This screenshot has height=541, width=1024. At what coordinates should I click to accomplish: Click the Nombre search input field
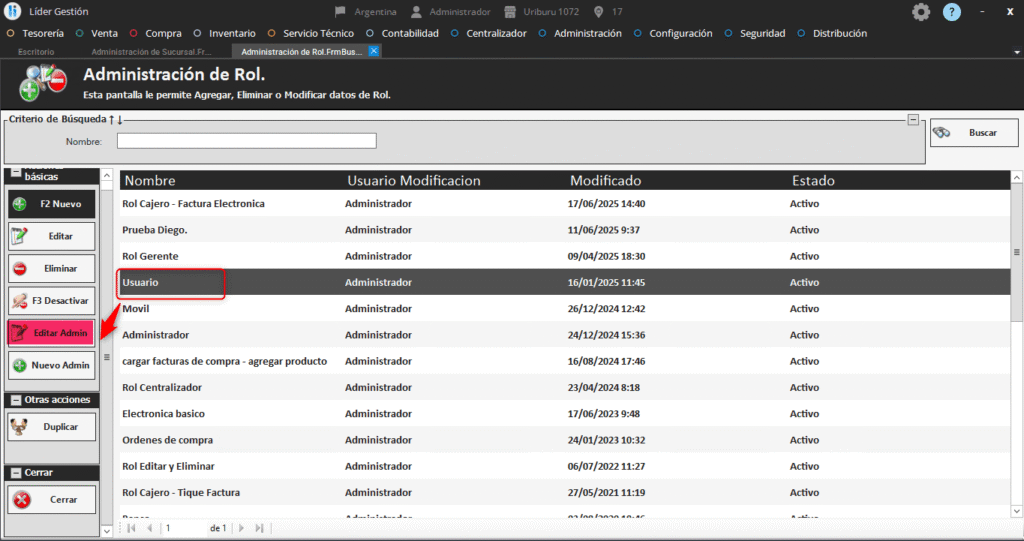click(x=246, y=141)
